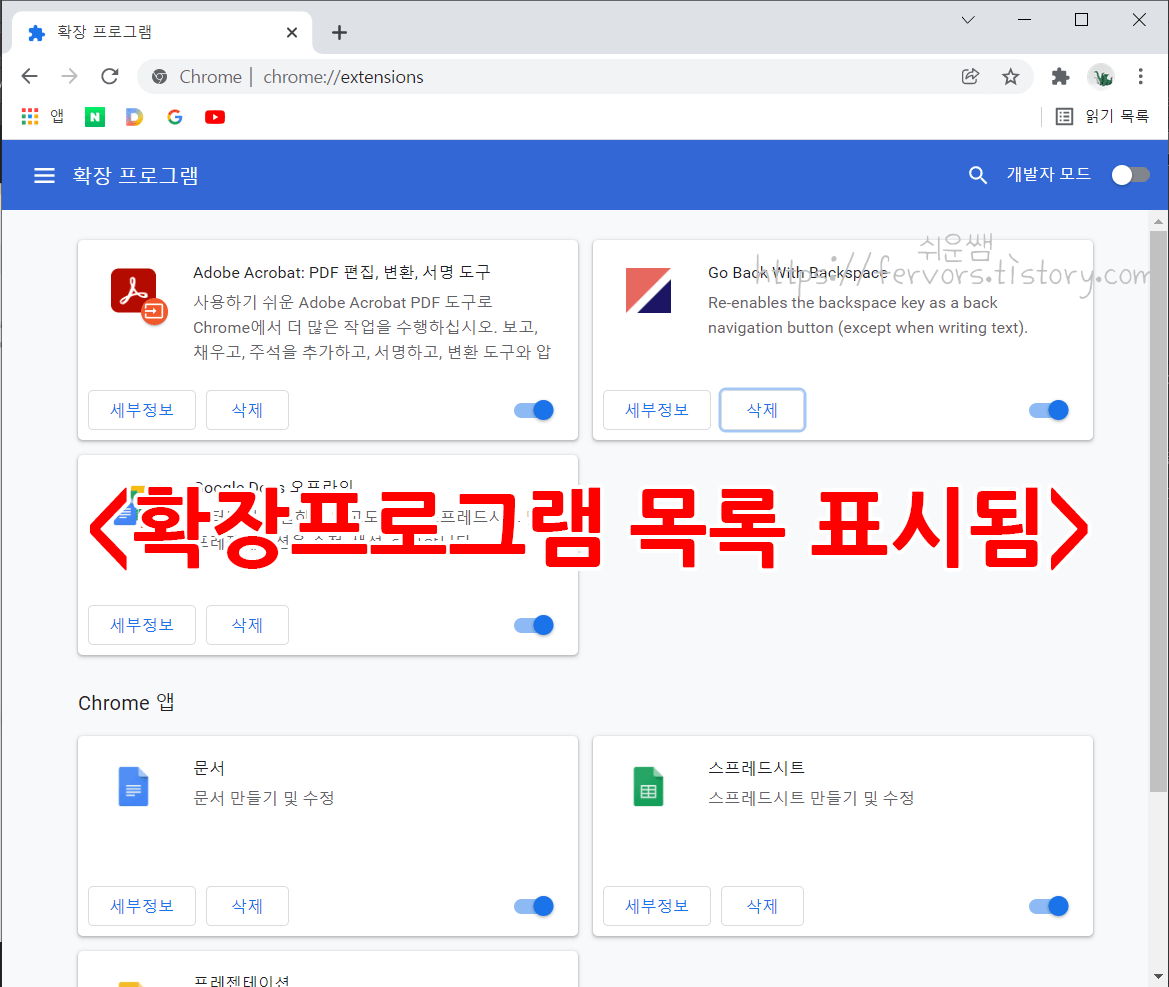The image size is (1169, 987).
Task: Open 세부정보 for the 스프레드시트 app
Action: coord(657,906)
